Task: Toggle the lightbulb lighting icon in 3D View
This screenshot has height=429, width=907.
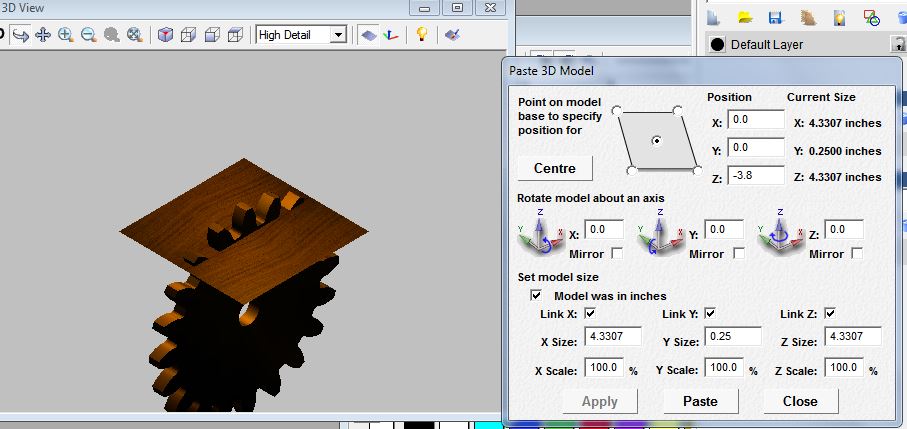Action: [423, 35]
